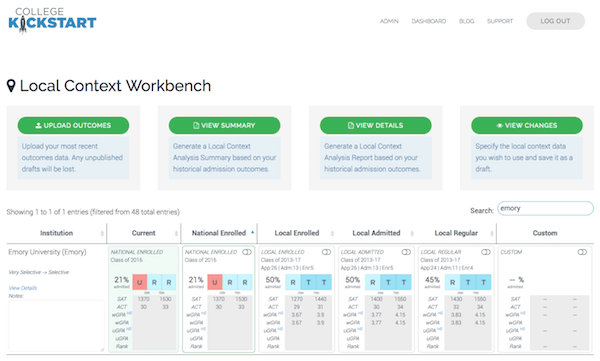Click the R swatch in Local Regular card

click(452, 282)
